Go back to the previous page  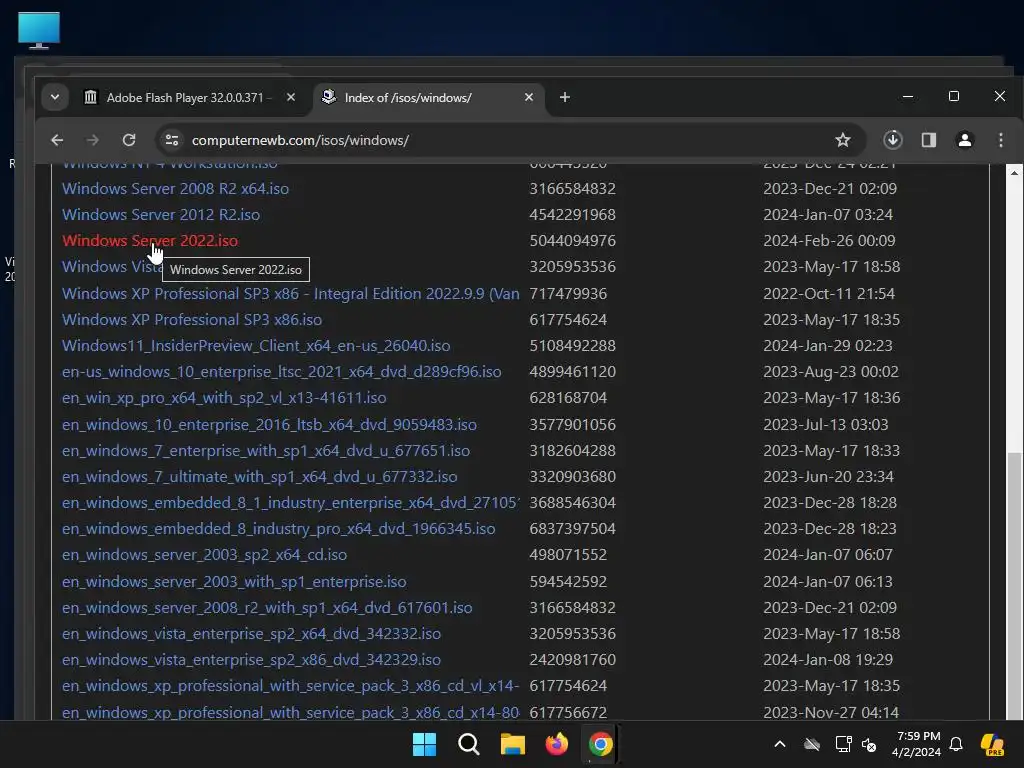click(x=57, y=140)
